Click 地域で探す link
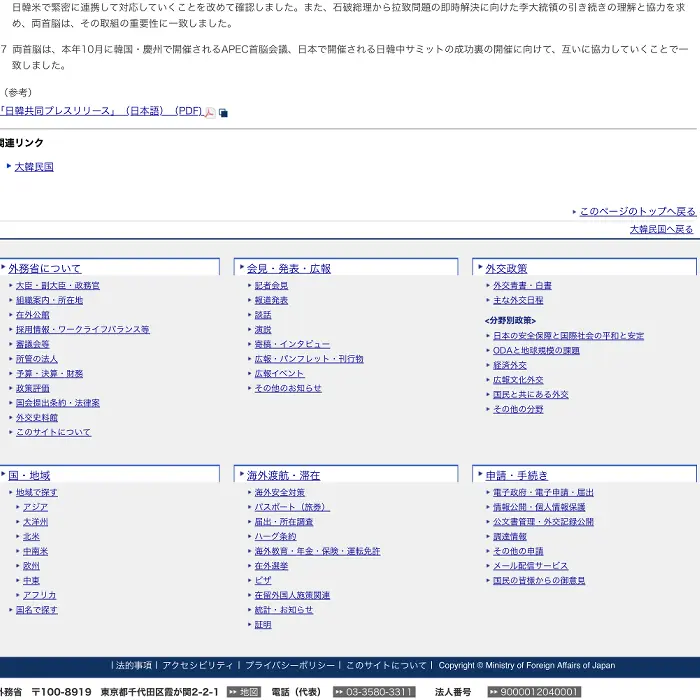 [x=37, y=493]
